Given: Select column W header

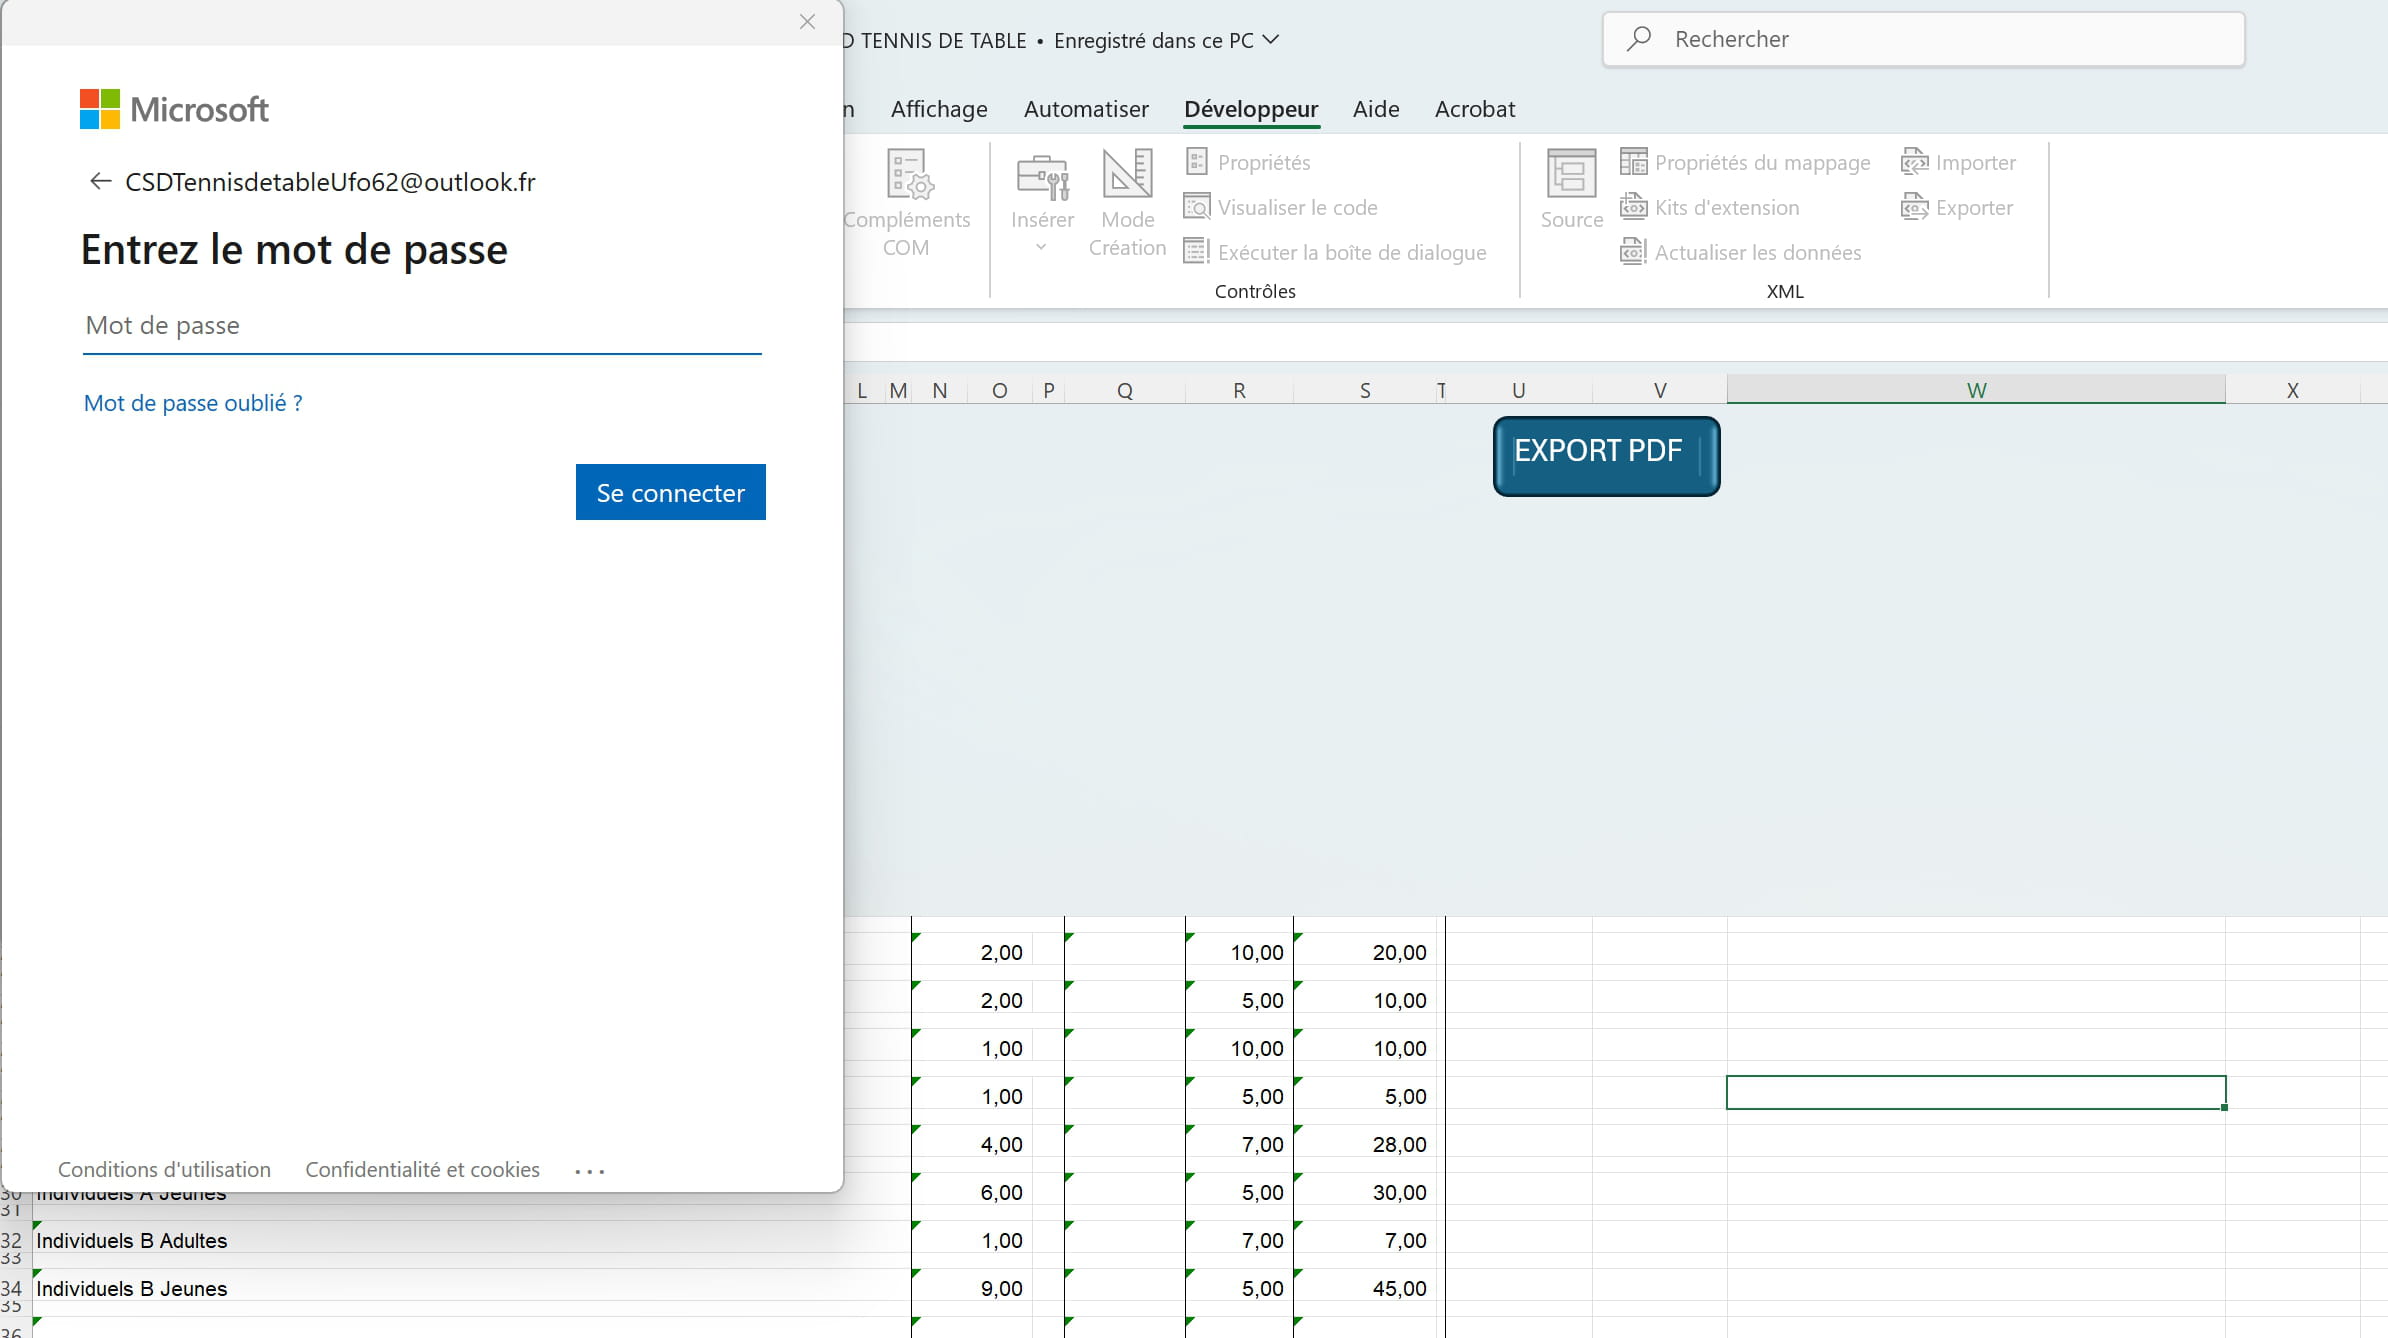Looking at the screenshot, I should [x=1975, y=390].
